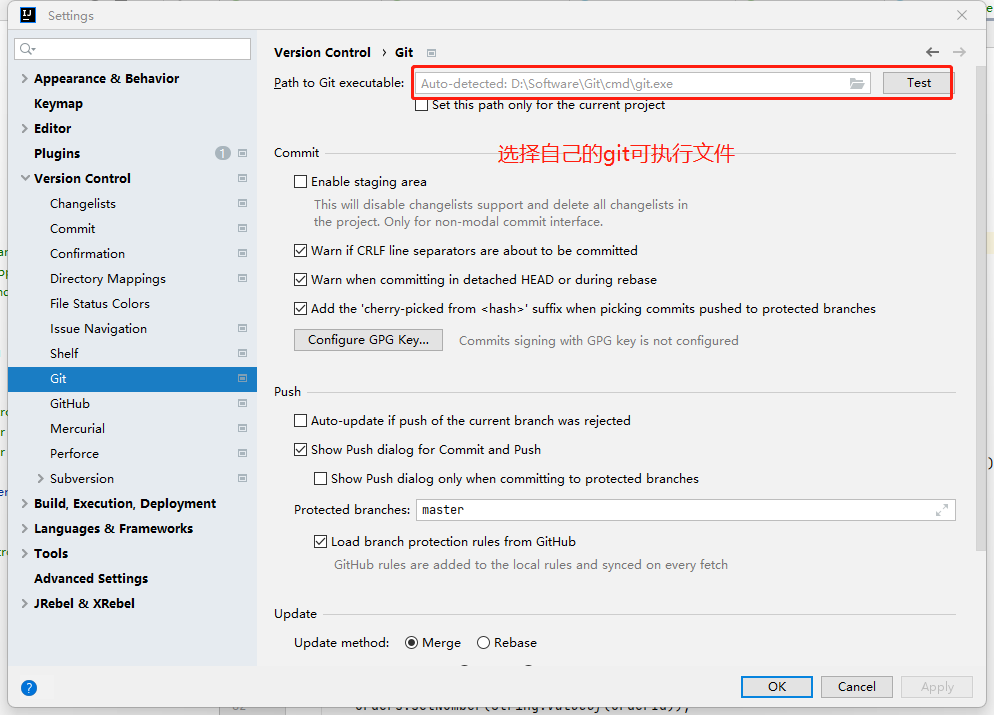The width and height of the screenshot is (994, 715).
Task: Click the Plugins update count badge
Action: click(223, 153)
